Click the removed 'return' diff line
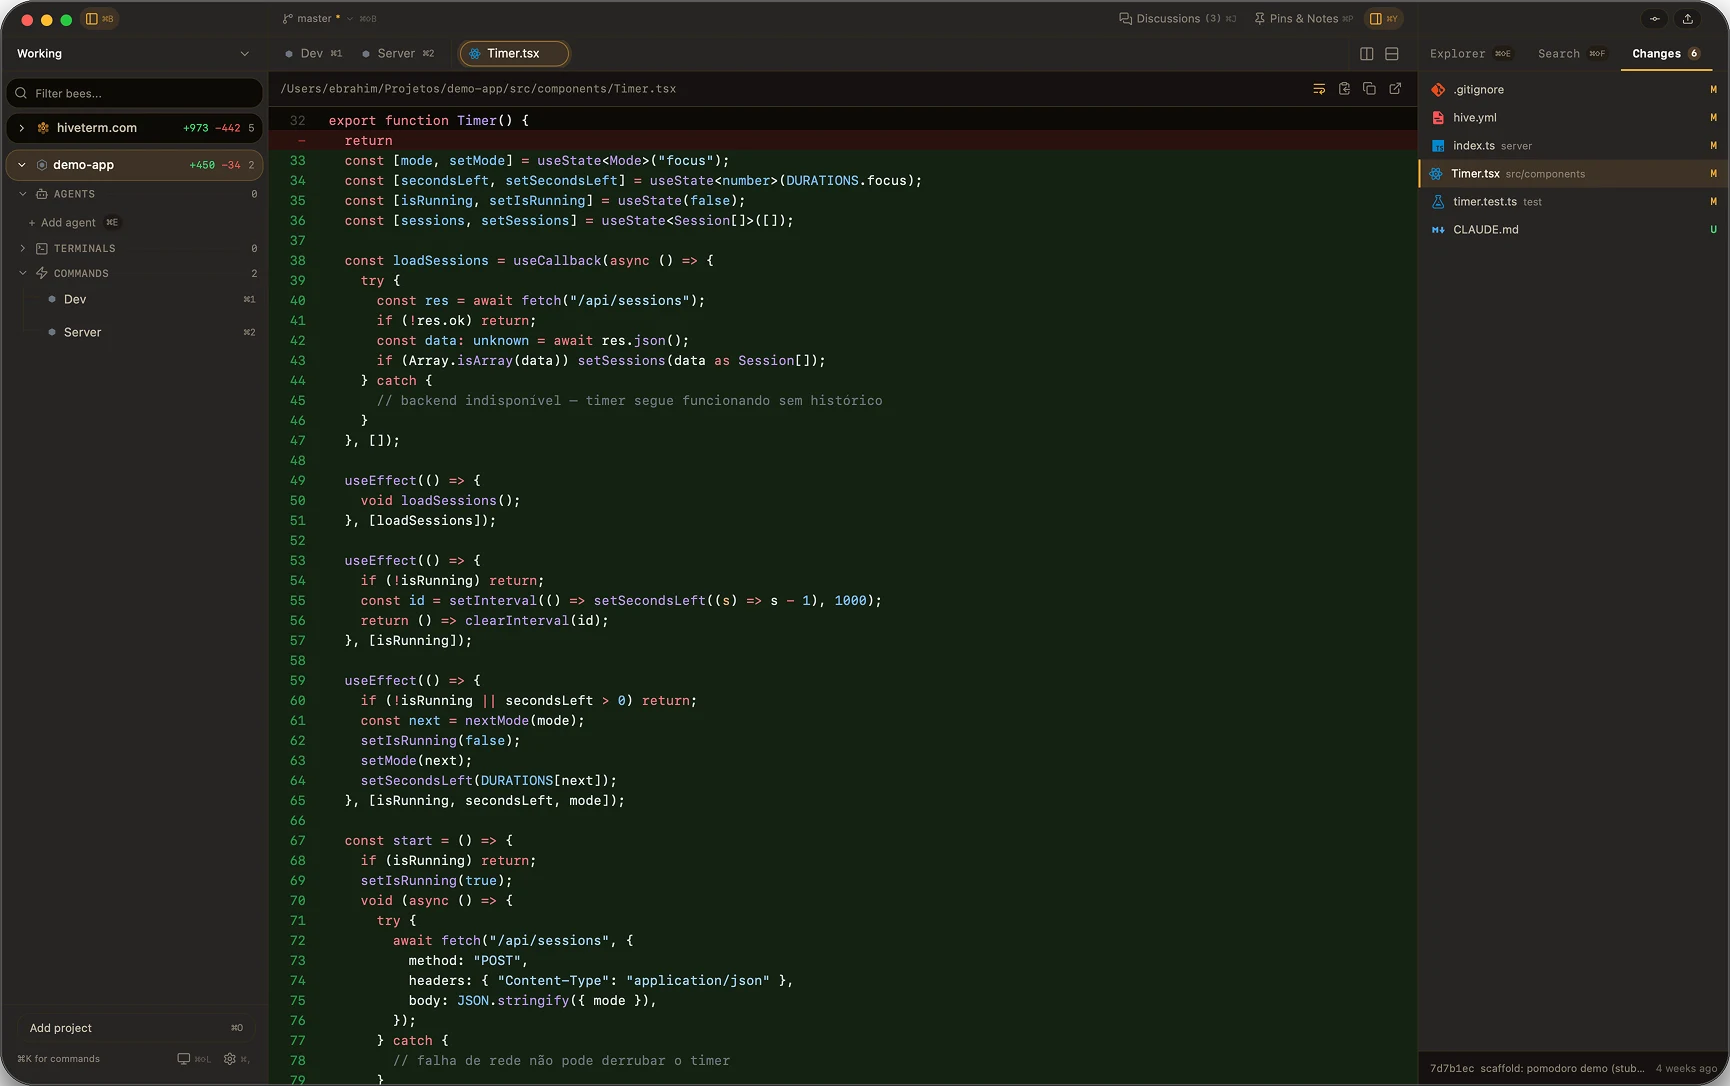 coord(842,141)
